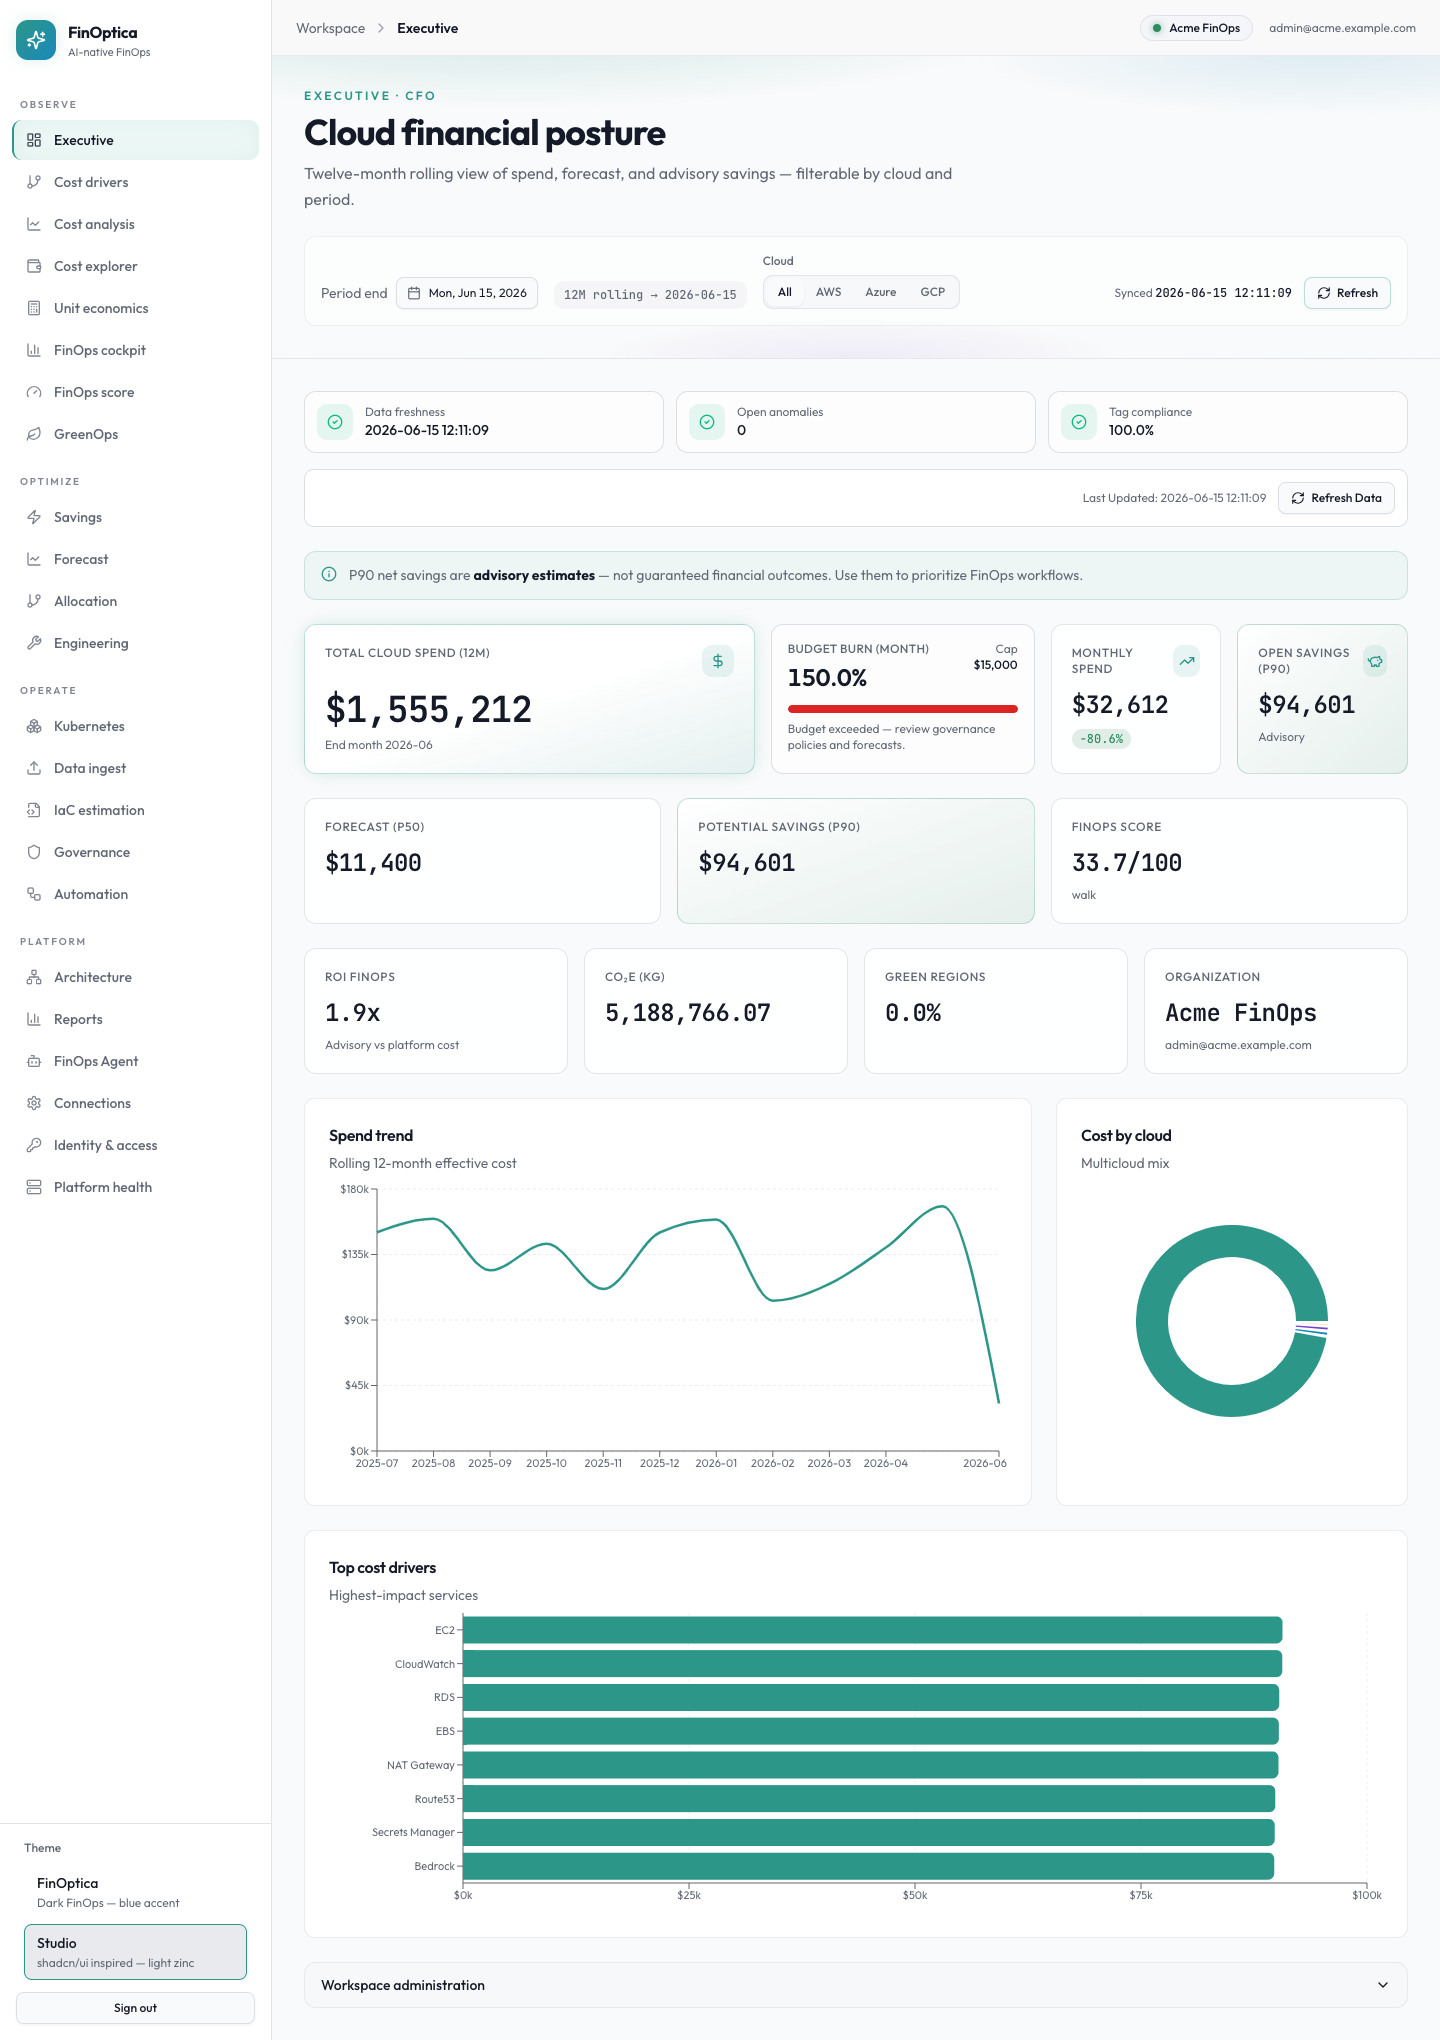Image resolution: width=1440 pixels, height=2040 pixels.
Task: Open Governance shield icon in sidebar
Action: pyautogui.click(x=34, y=852)
